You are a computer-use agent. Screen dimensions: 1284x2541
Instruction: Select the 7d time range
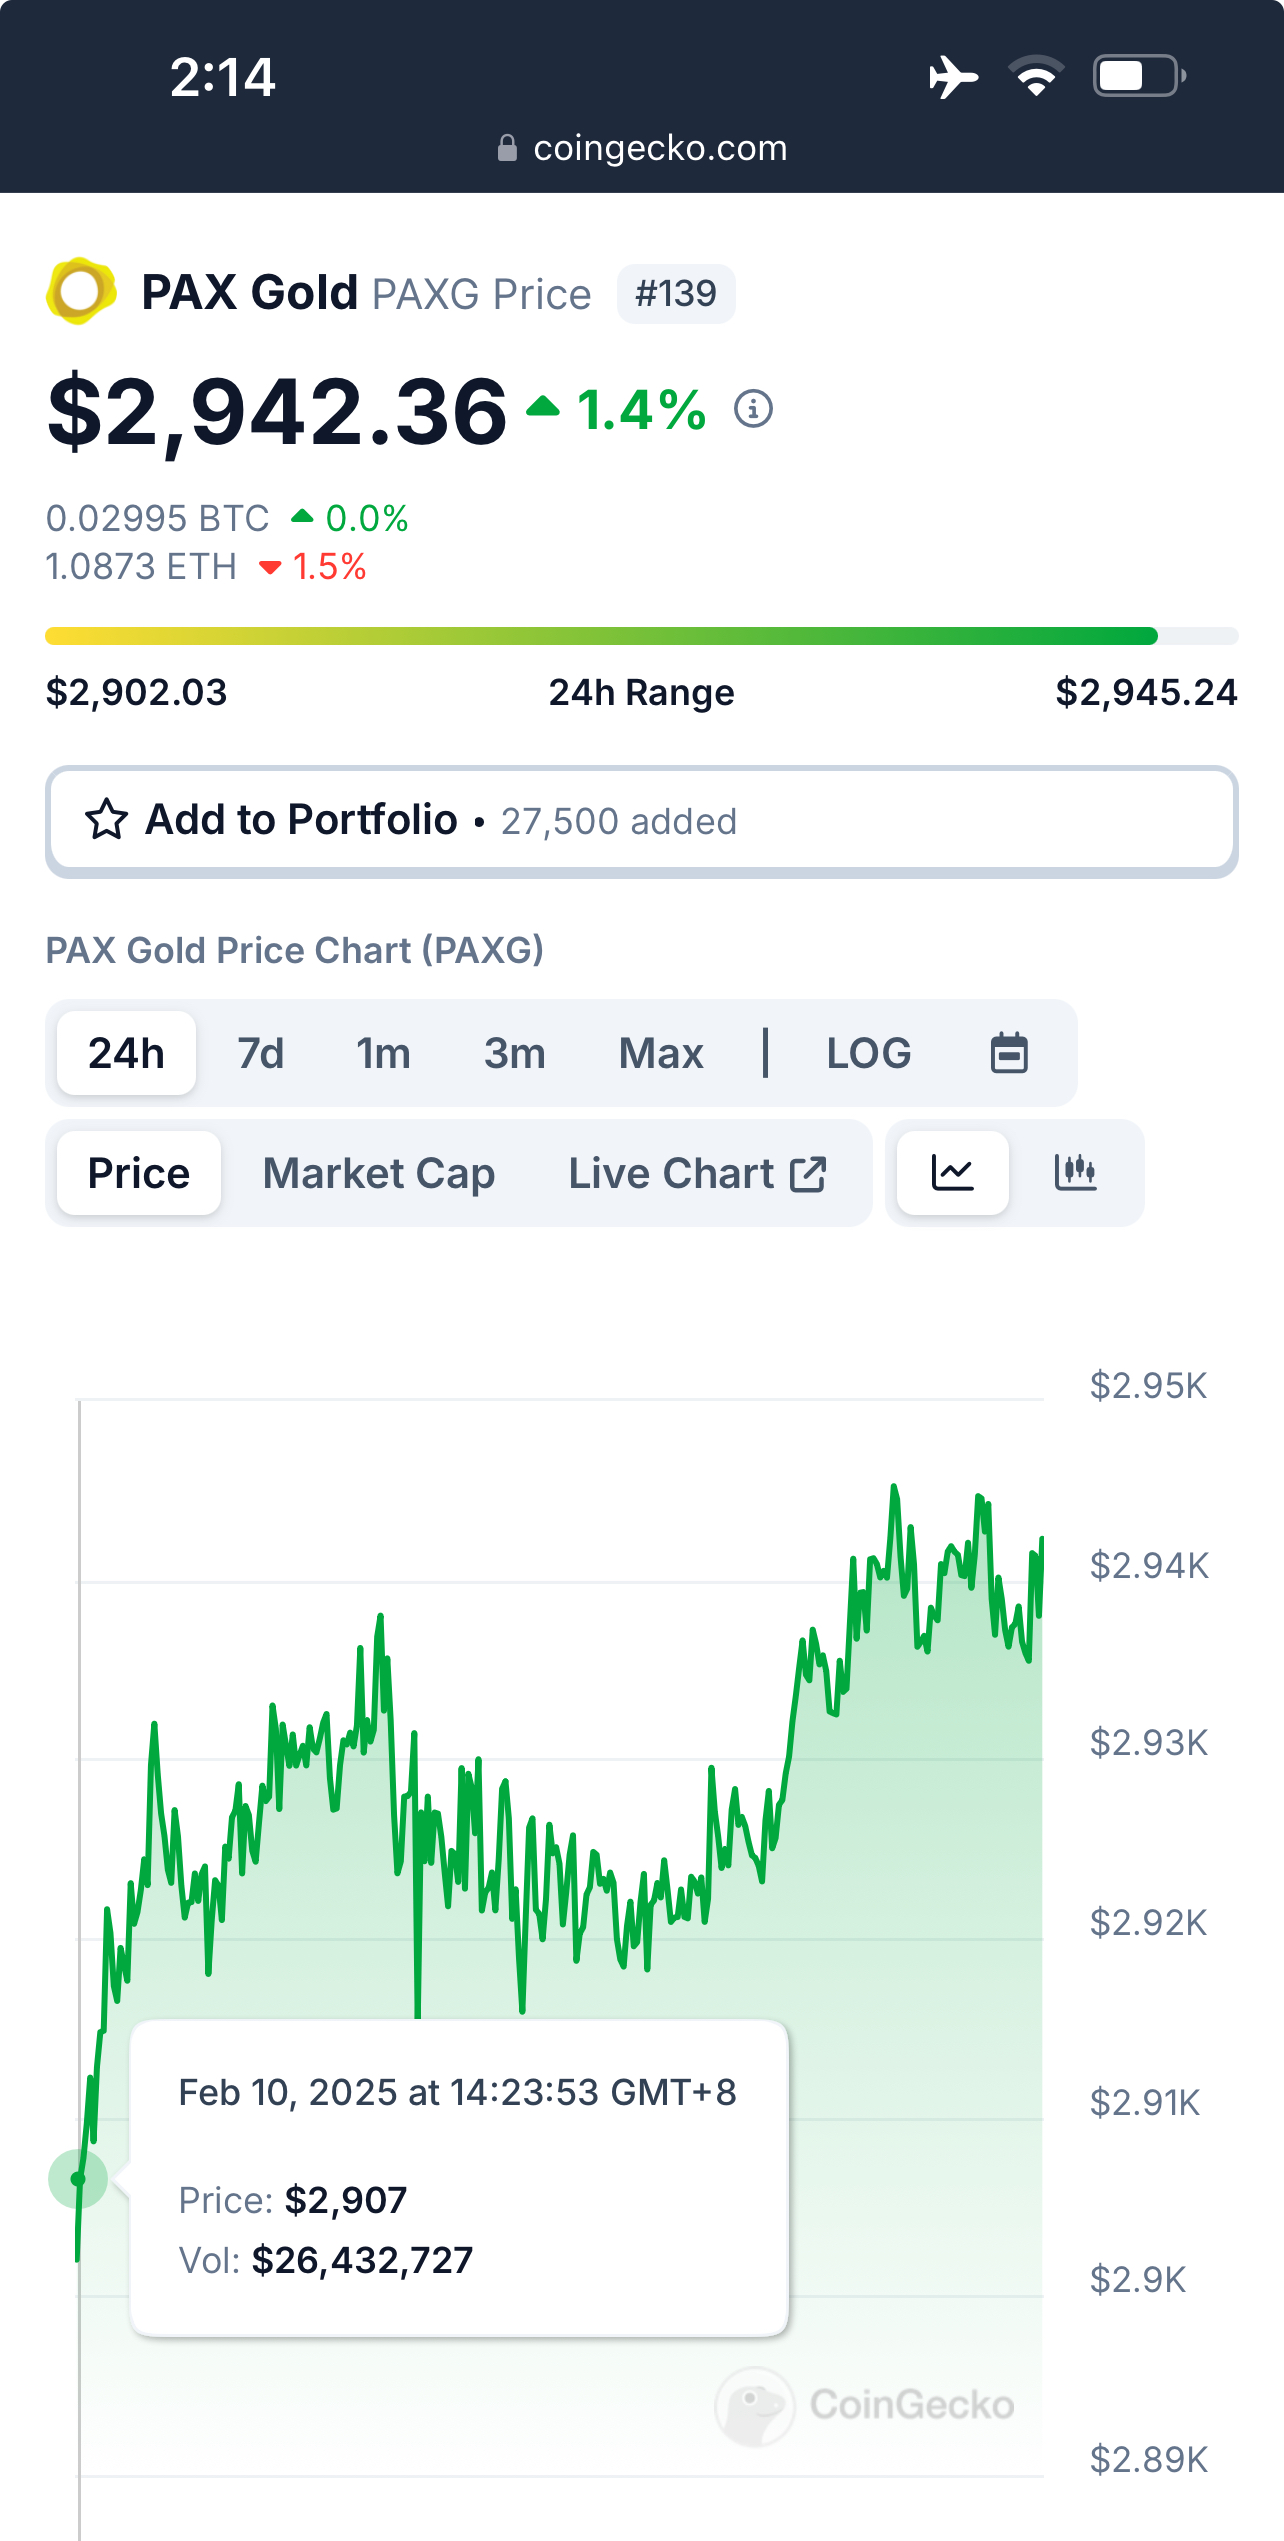(260, 1053)
